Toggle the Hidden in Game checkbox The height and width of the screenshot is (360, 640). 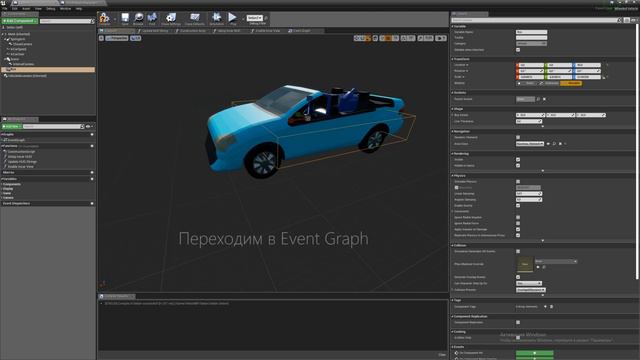click(518, 165)
